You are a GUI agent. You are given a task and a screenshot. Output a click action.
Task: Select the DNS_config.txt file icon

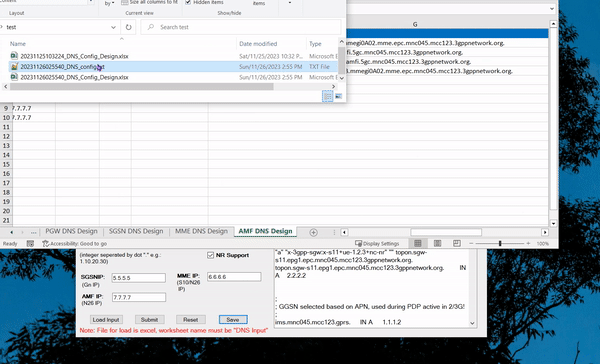tap(14, 67)
